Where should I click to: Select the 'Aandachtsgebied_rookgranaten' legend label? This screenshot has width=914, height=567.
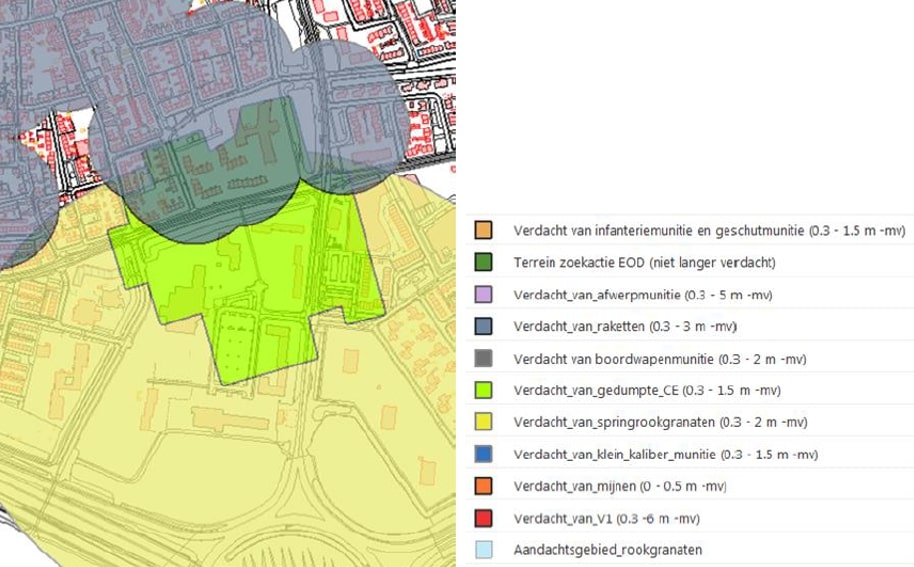pos(608,550)
